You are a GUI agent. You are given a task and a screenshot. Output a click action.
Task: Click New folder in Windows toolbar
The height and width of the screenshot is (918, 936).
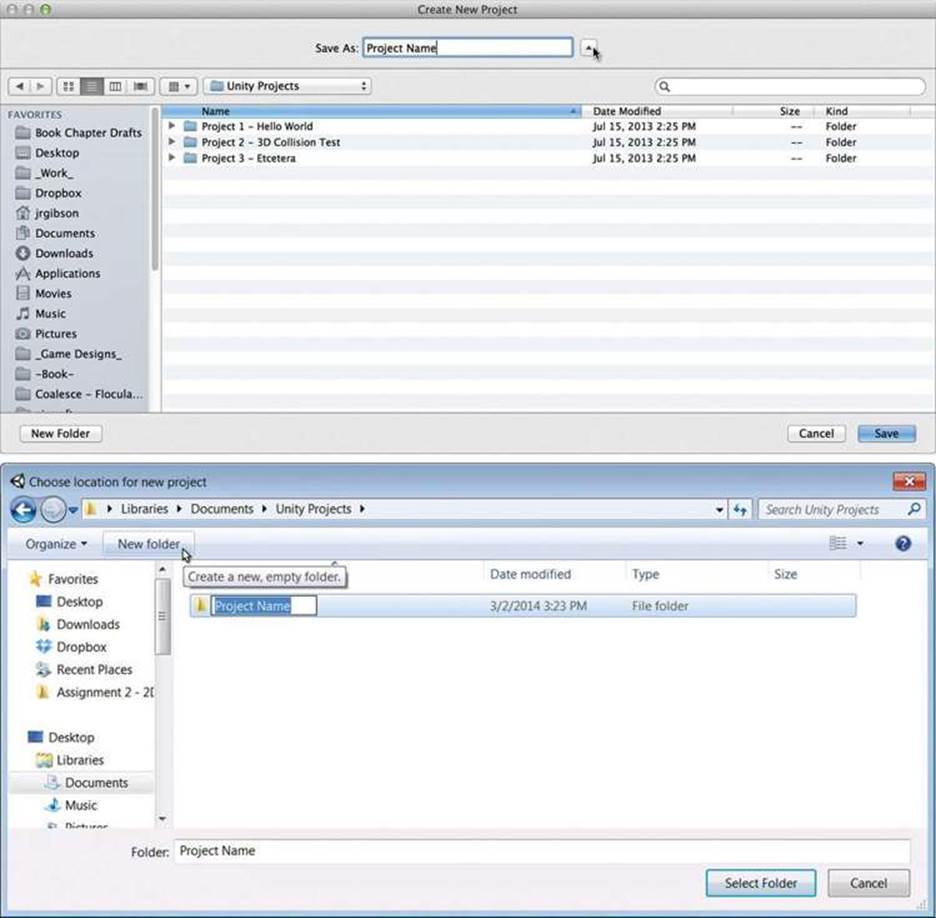pyautogui.click(x=149, y=544)
